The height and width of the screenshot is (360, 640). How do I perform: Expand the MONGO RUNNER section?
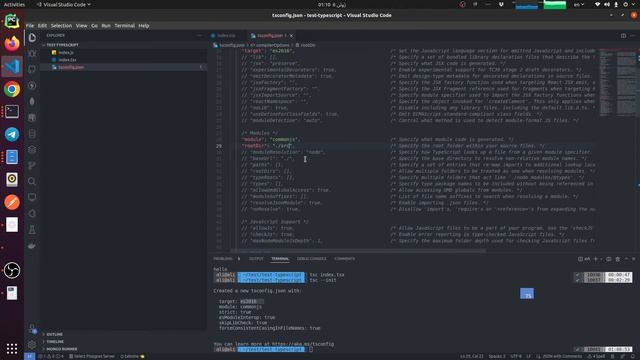click(x=62, y=349)
